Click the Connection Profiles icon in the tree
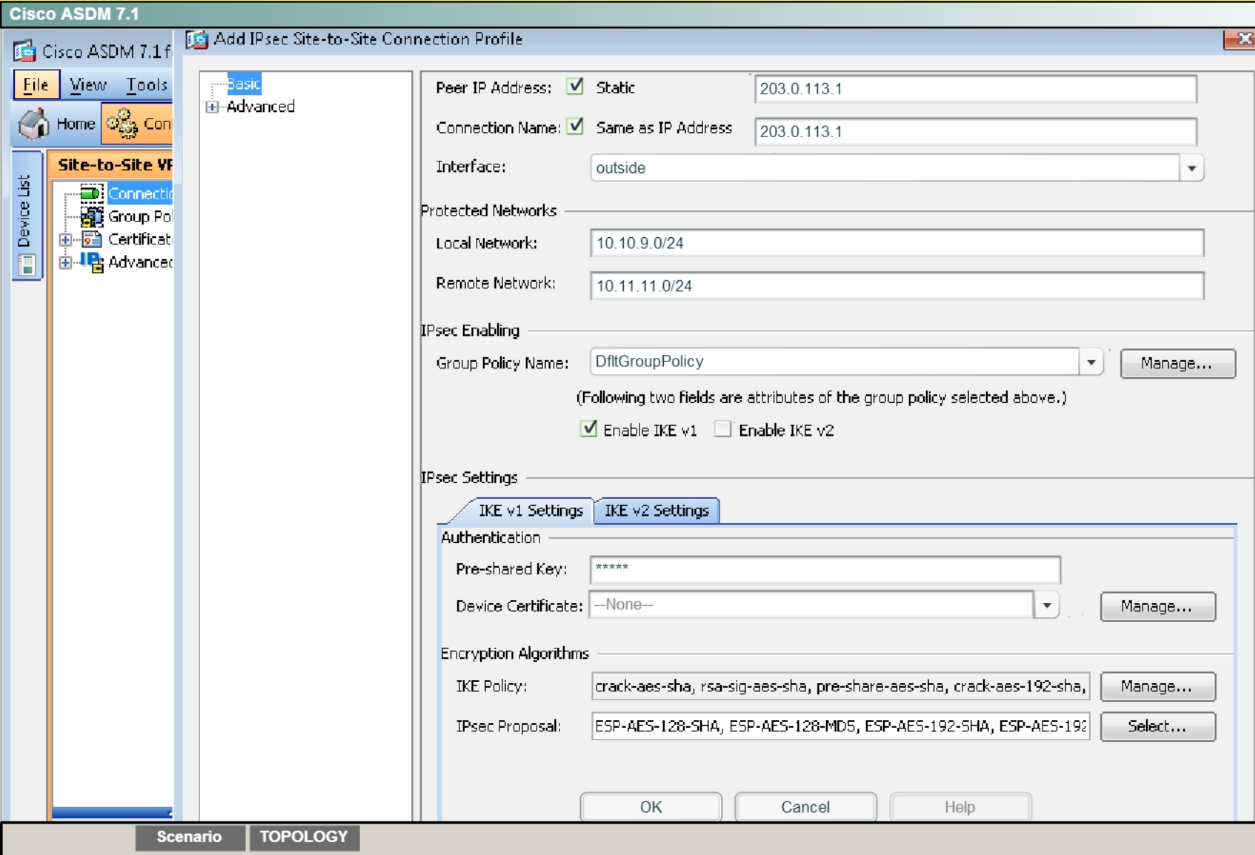Screen dimensions: 1255x855 [91, 193]
